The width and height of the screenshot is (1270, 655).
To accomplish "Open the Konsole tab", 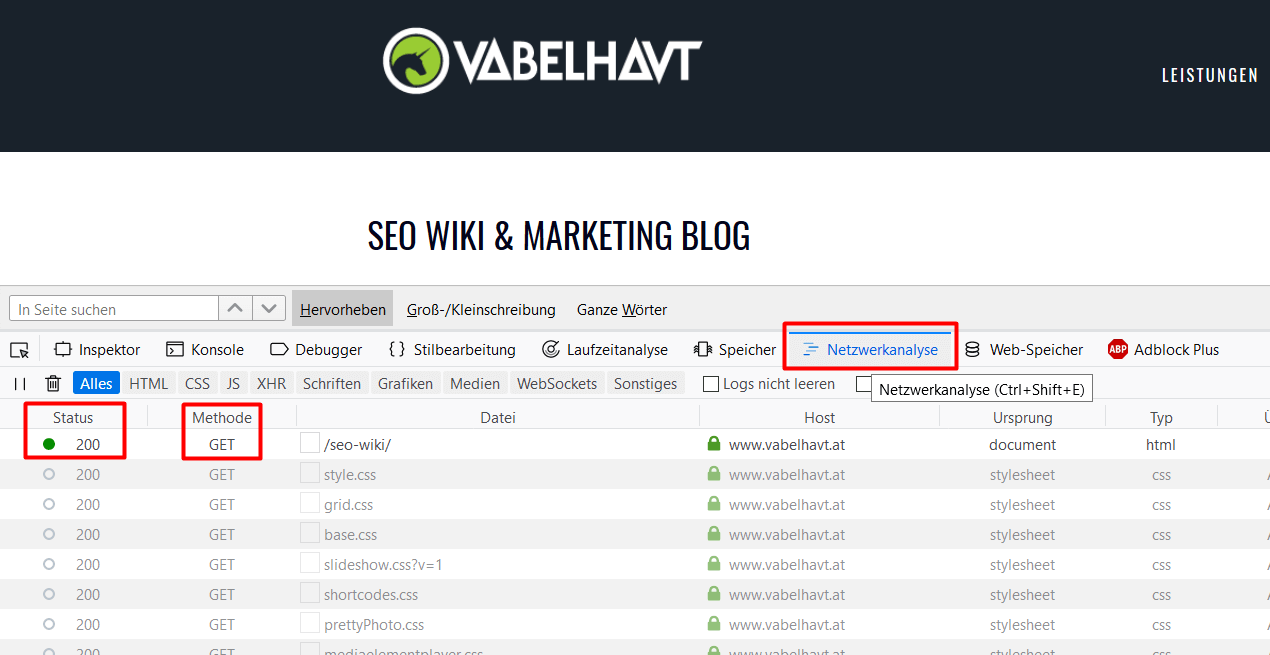I will 205,349.
